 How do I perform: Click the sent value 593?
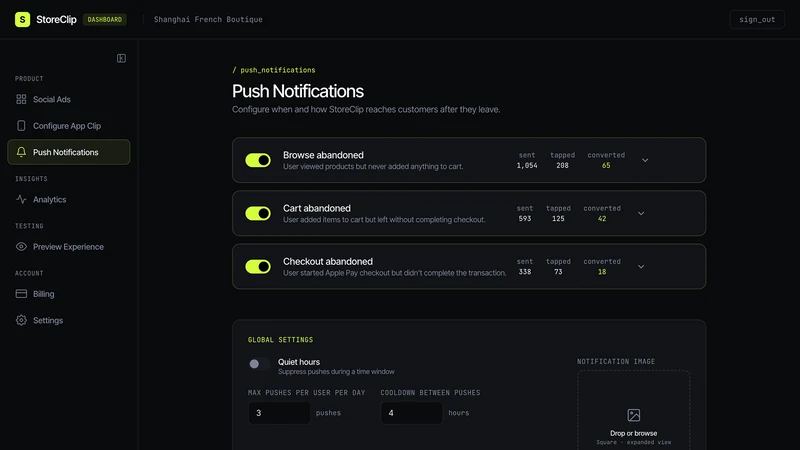pos(525,218)
